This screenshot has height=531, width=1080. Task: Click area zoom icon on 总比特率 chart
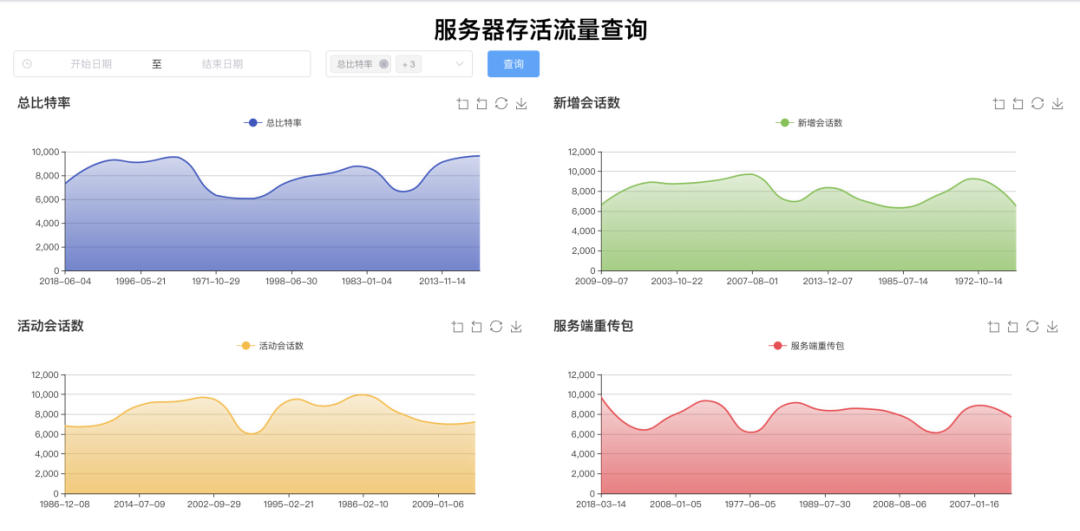[x=462, y=103]
